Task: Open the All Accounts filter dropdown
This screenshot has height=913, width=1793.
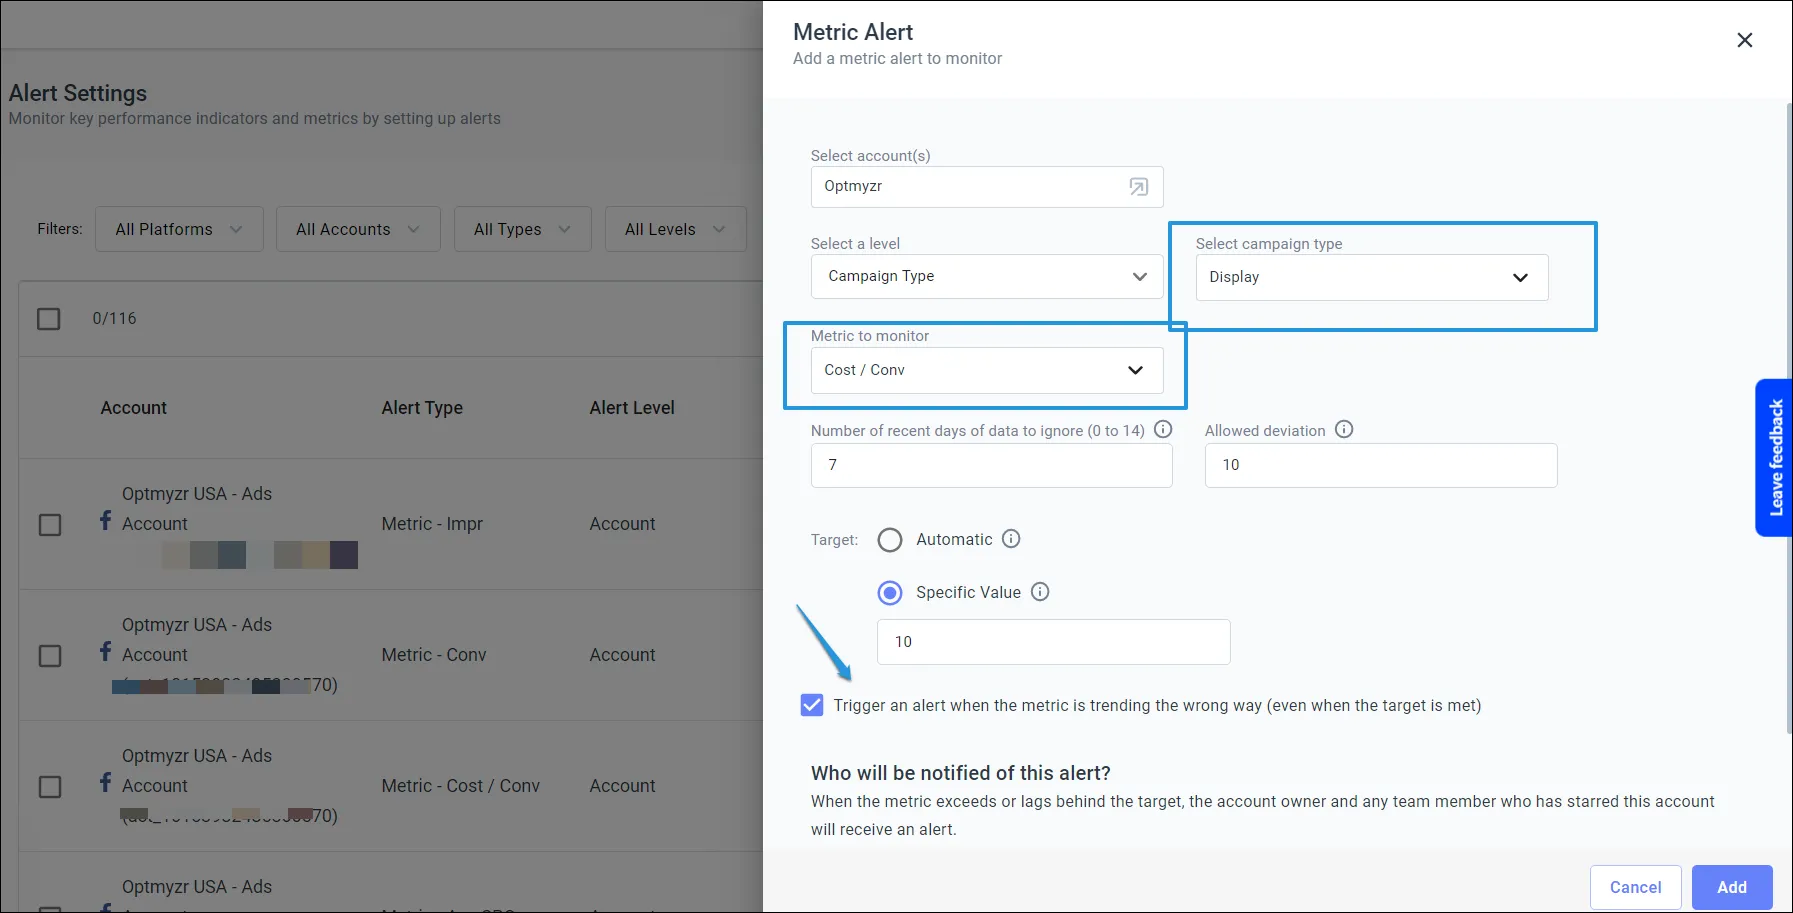Action: click(358, 229)
